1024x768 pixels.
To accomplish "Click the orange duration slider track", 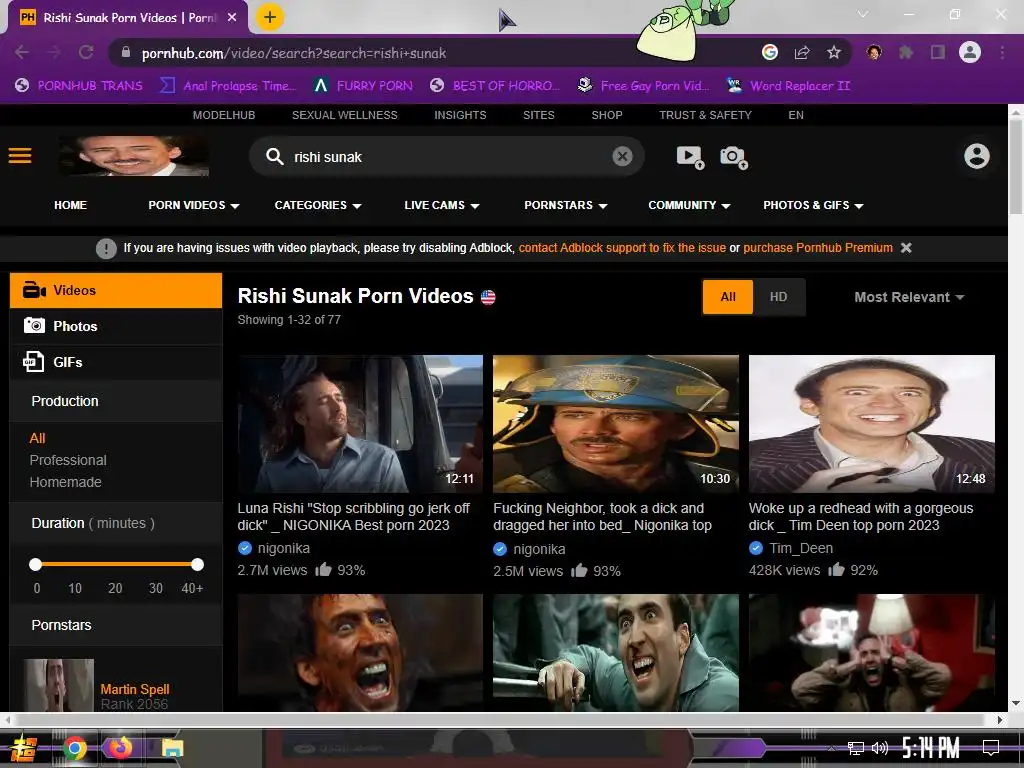I will click(x=116, y=564).
